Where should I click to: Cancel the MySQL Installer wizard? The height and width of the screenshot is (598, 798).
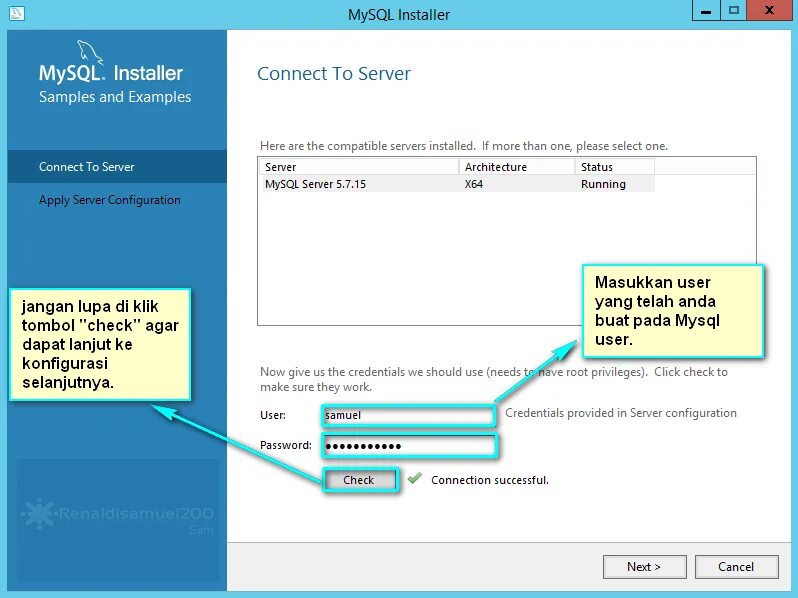[x=736, y=566]
